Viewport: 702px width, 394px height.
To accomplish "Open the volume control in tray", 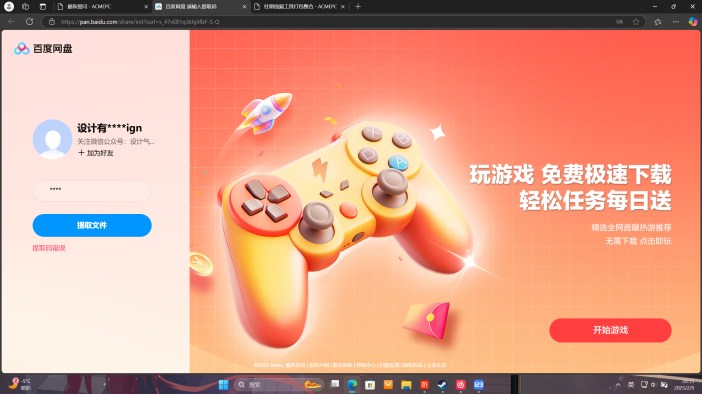I will click(x=653, y=385).
